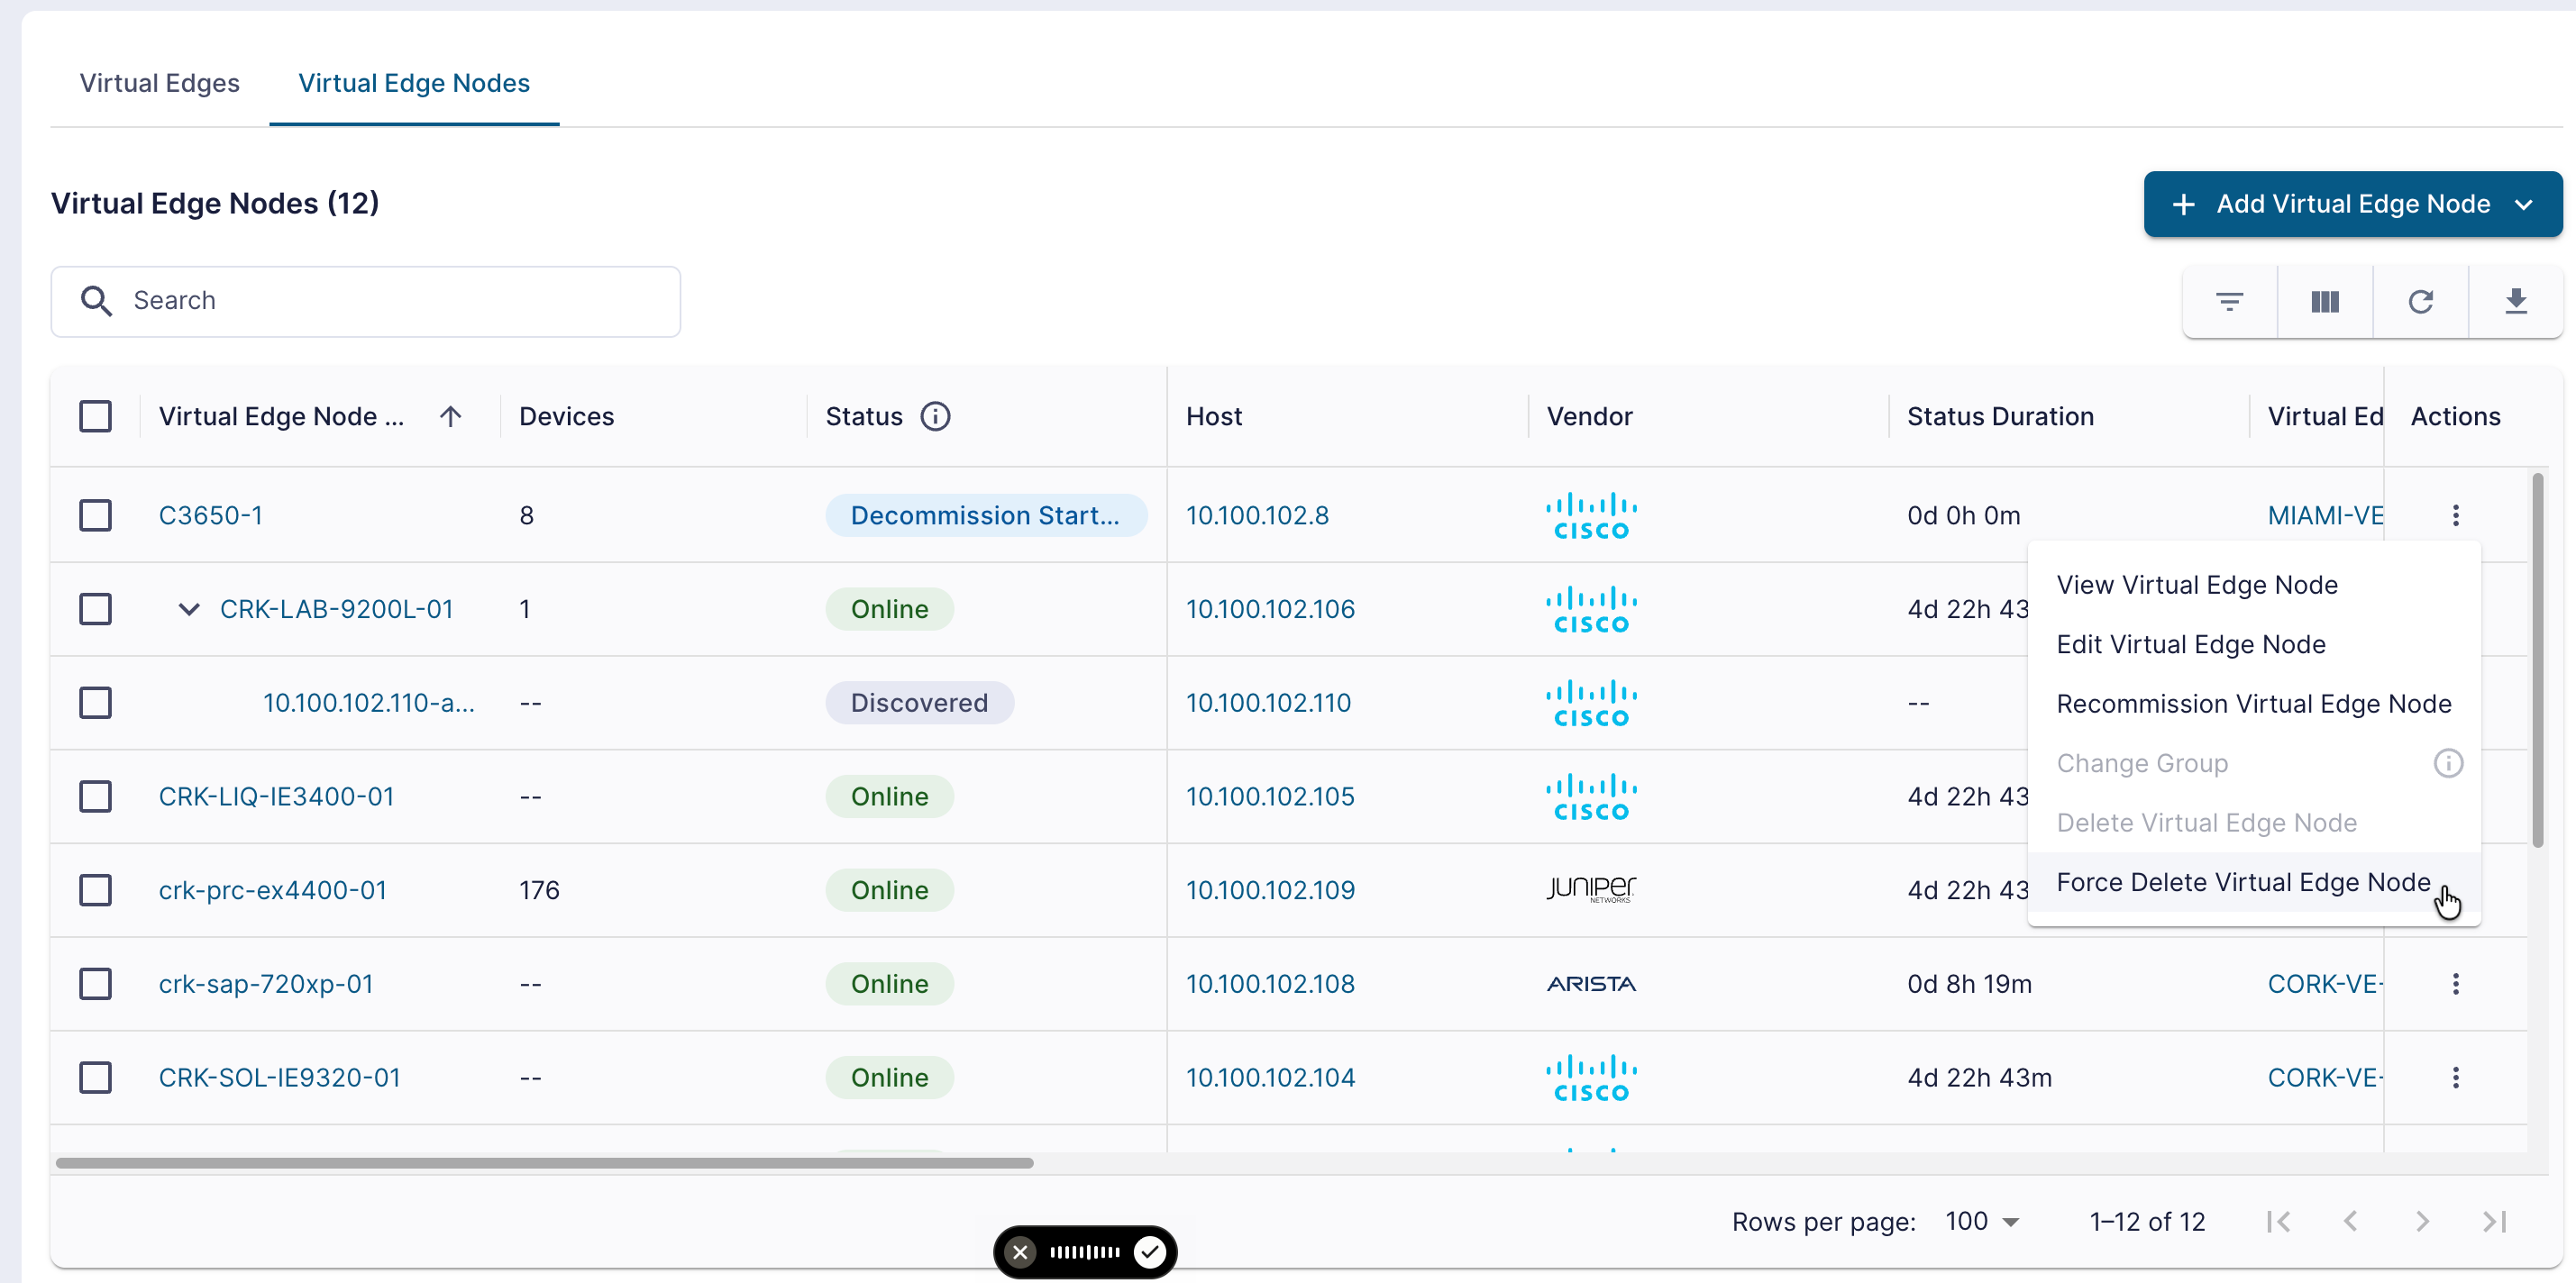Viewport: 2576px width, 1283px height.
Task: Collapse the CRK-LAB-9200L-01 tree row
Action: pos(188,609)
